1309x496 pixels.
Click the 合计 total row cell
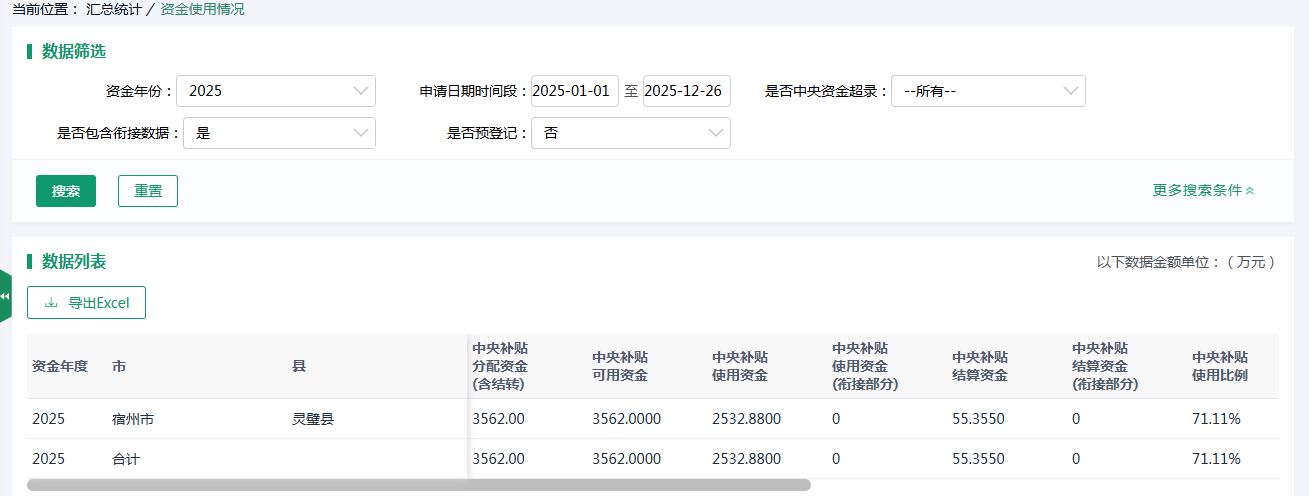tap(126, 459)
